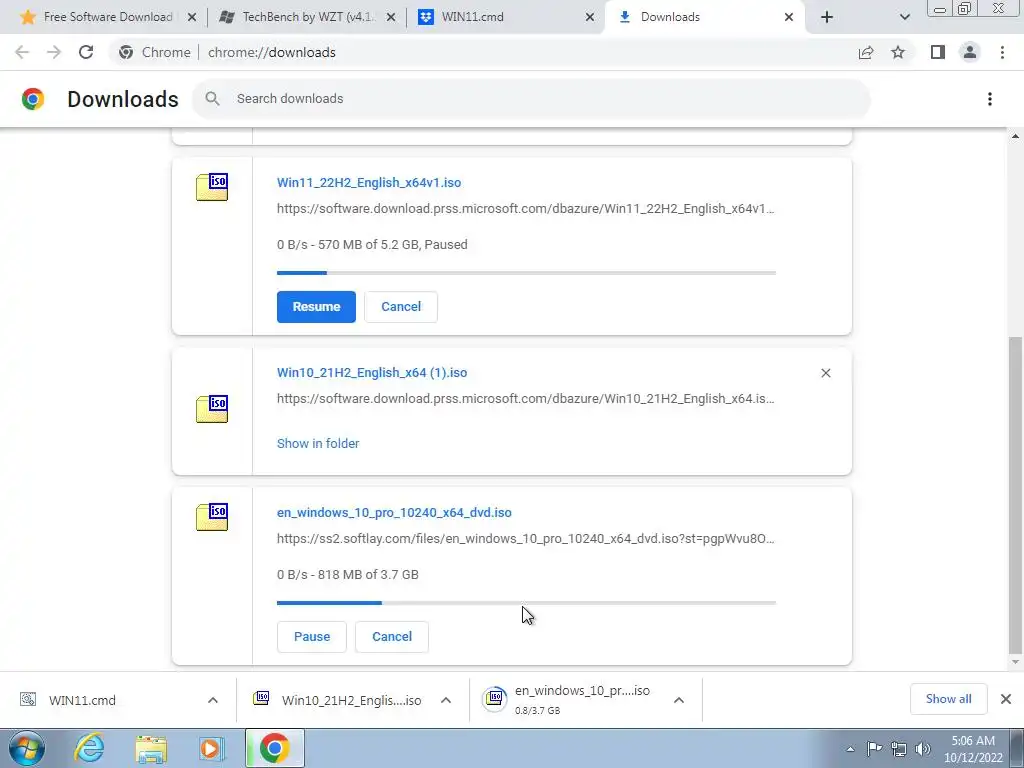Click the scrollbar up arrow
This screenshot has height=768, width=1024.
click(1015, 136)
